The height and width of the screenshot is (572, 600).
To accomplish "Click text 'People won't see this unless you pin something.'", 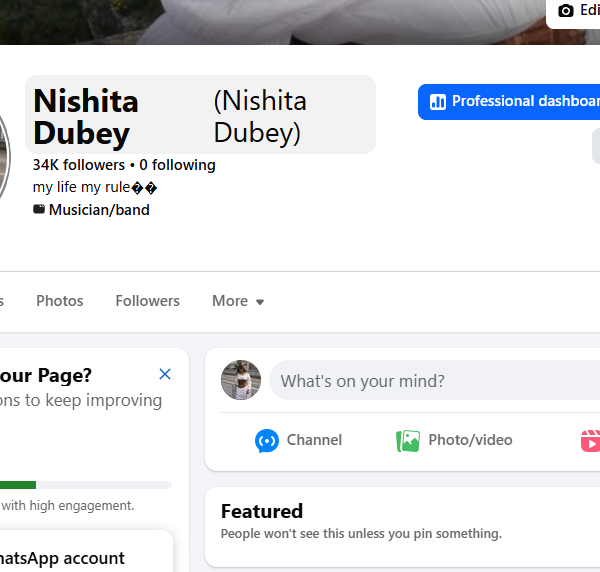I will [x=361, y=534].
